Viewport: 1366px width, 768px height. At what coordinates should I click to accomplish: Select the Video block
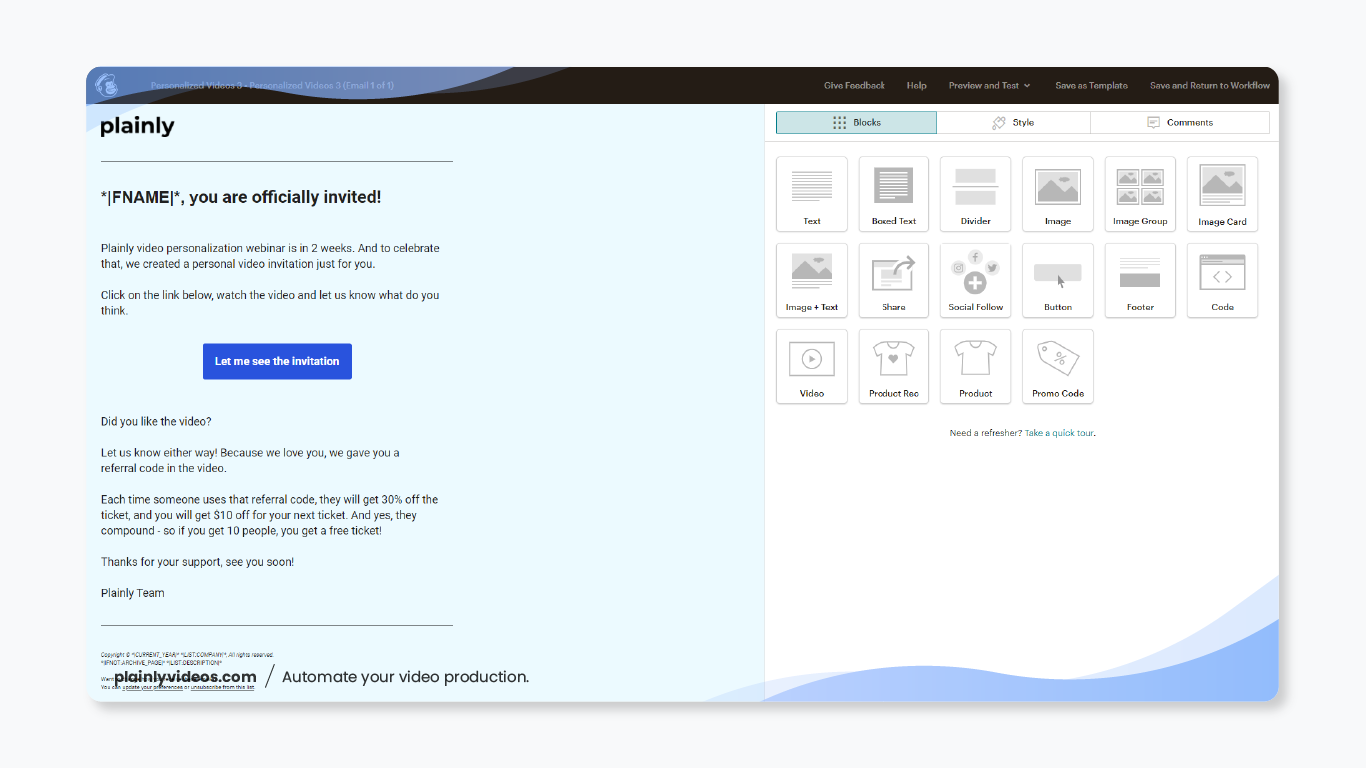[x=812, y=367]
